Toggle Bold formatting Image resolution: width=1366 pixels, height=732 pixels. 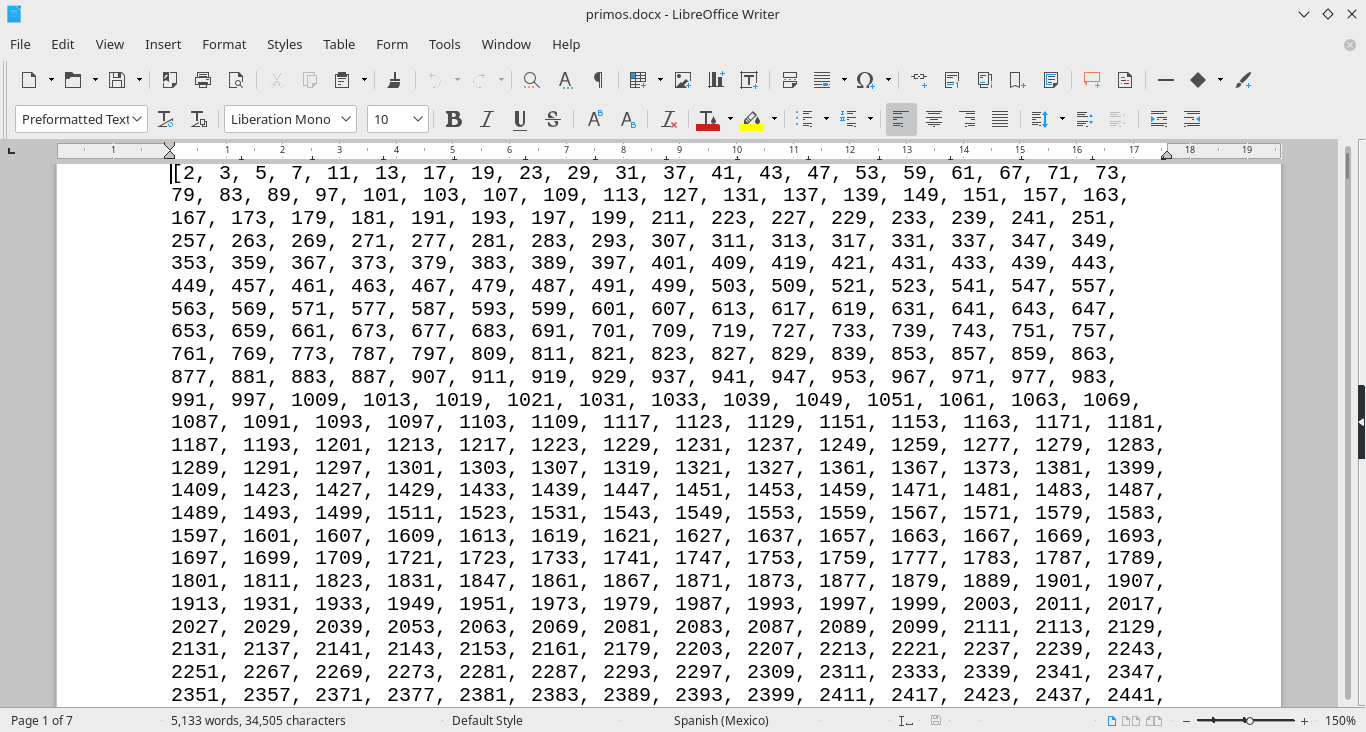click(x=453, y=119)
